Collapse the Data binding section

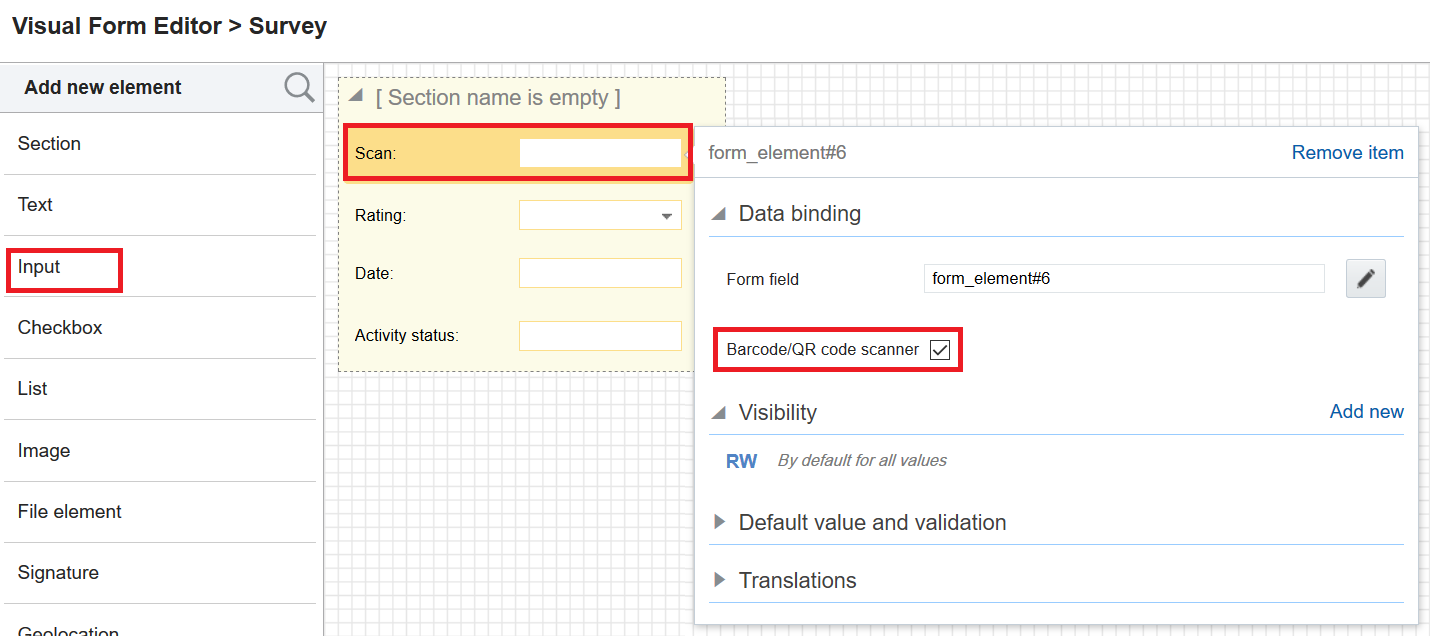click(719, 214)
